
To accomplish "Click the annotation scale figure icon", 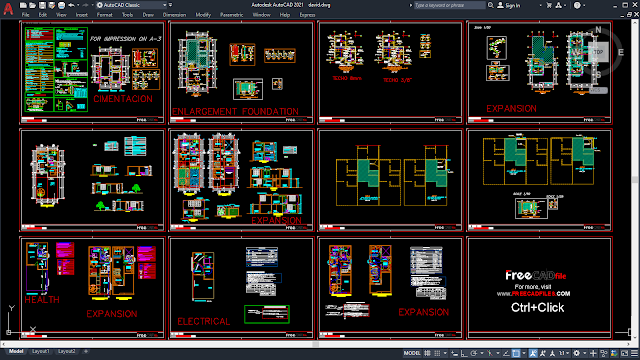I will [552, 353].
